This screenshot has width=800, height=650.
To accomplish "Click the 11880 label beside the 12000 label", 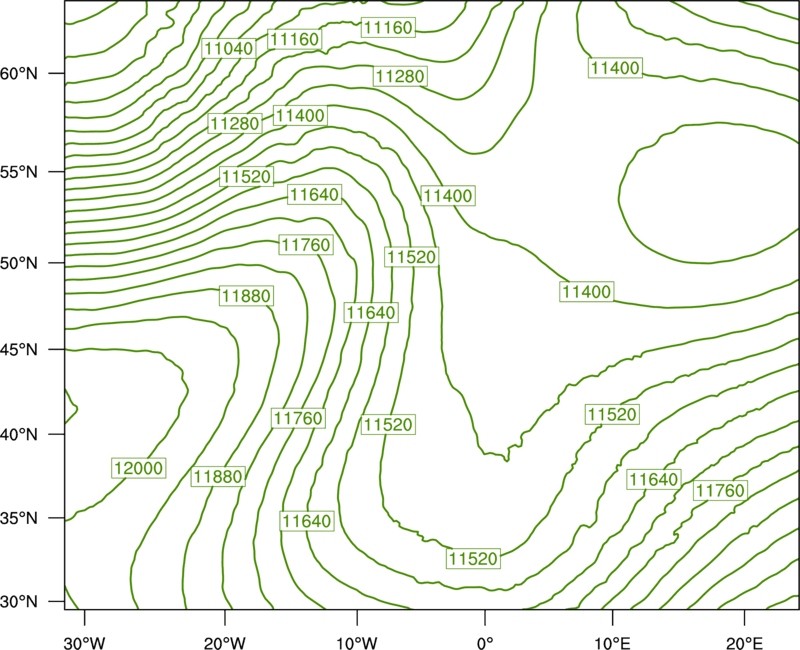I will coord(218,477).
